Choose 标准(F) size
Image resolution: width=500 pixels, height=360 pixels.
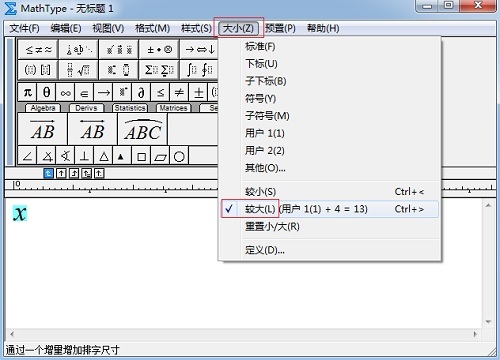click(x=330, y=47)
